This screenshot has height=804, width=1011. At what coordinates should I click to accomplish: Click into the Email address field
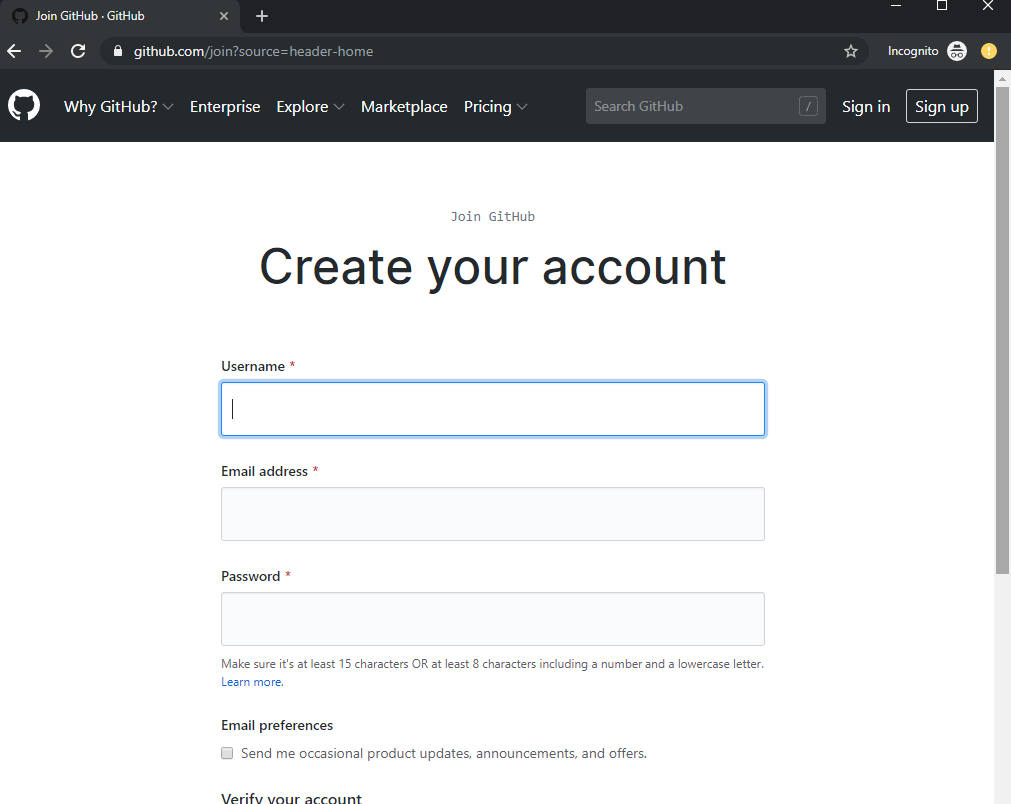click(493, 514)
